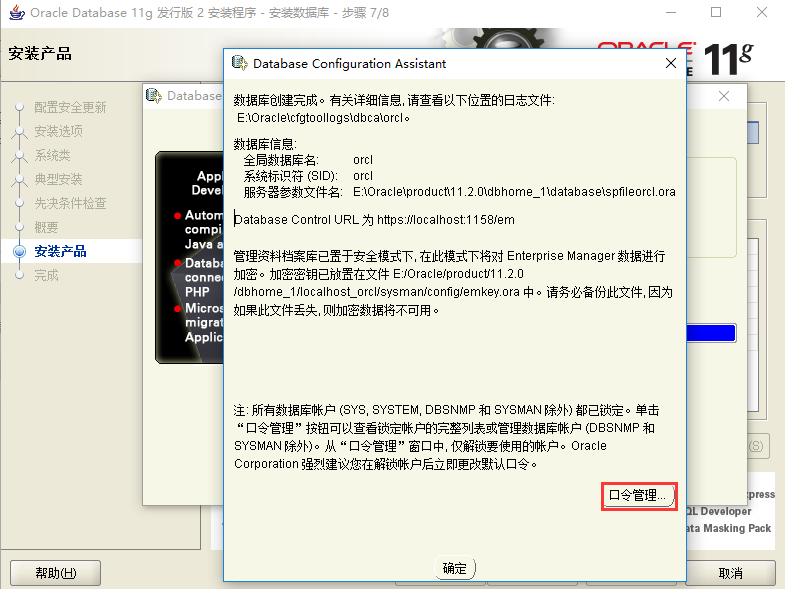Click the 全局数据库名 orcl value

363,160
